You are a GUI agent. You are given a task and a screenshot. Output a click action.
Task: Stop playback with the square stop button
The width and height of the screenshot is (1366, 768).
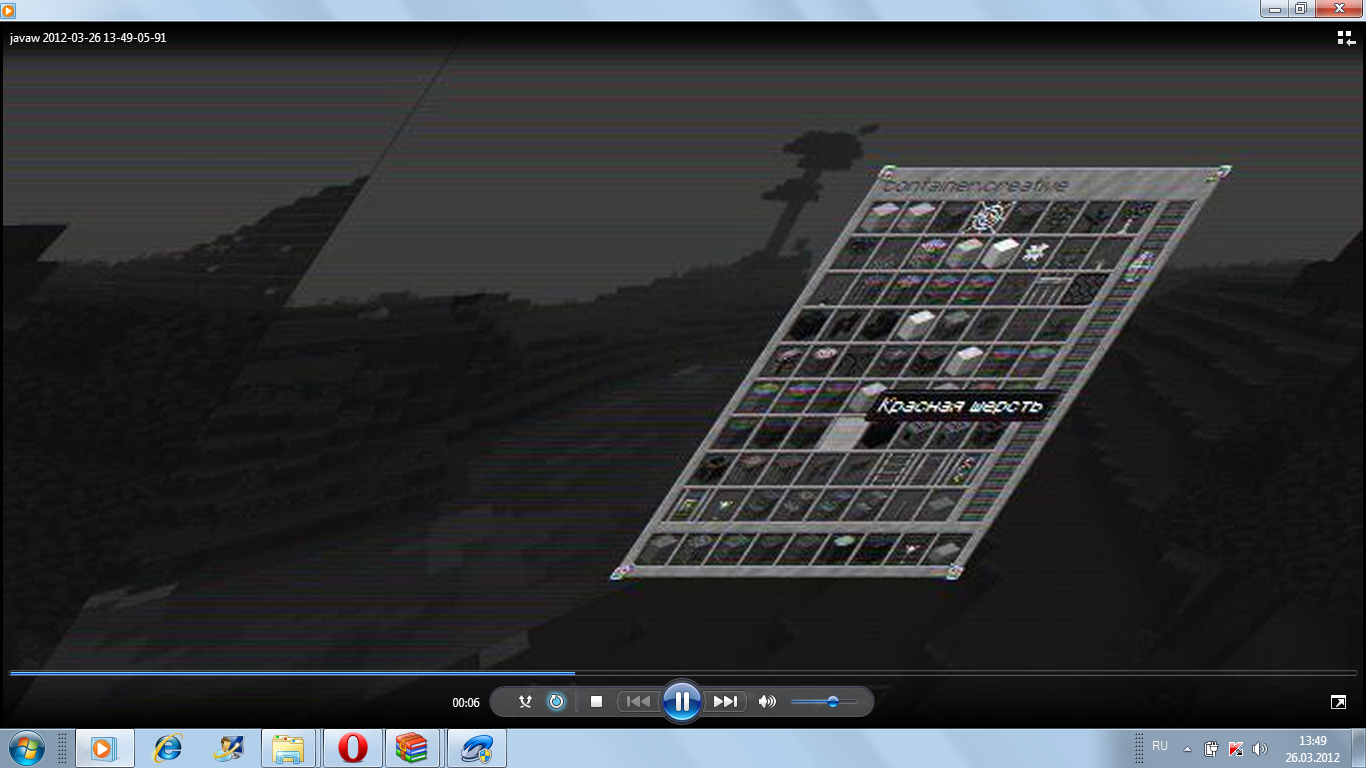(596, 702)
